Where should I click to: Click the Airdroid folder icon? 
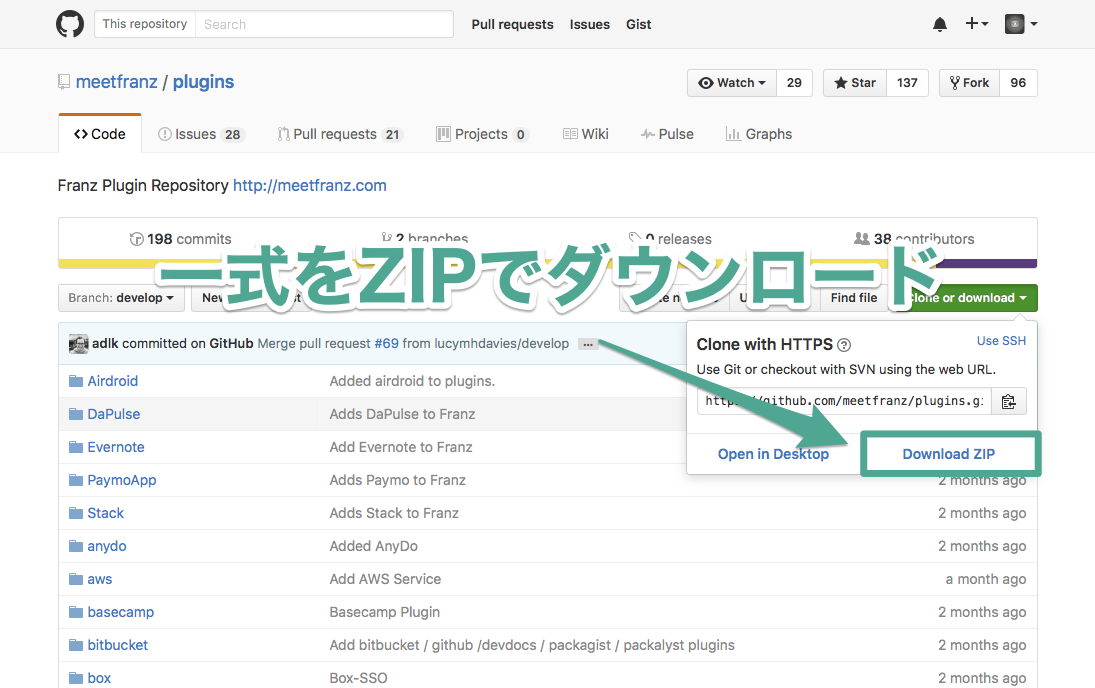[x=76, y=381]
